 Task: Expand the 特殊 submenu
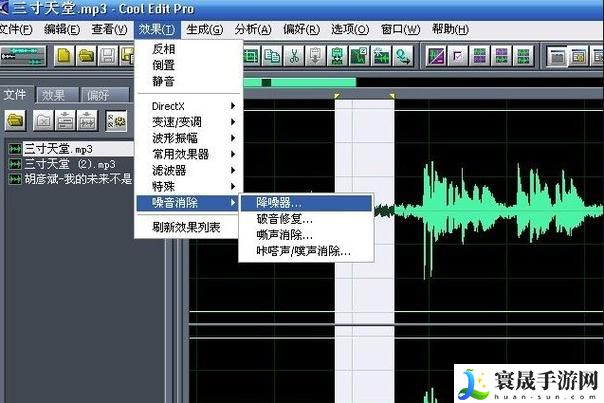click(189, 186)
